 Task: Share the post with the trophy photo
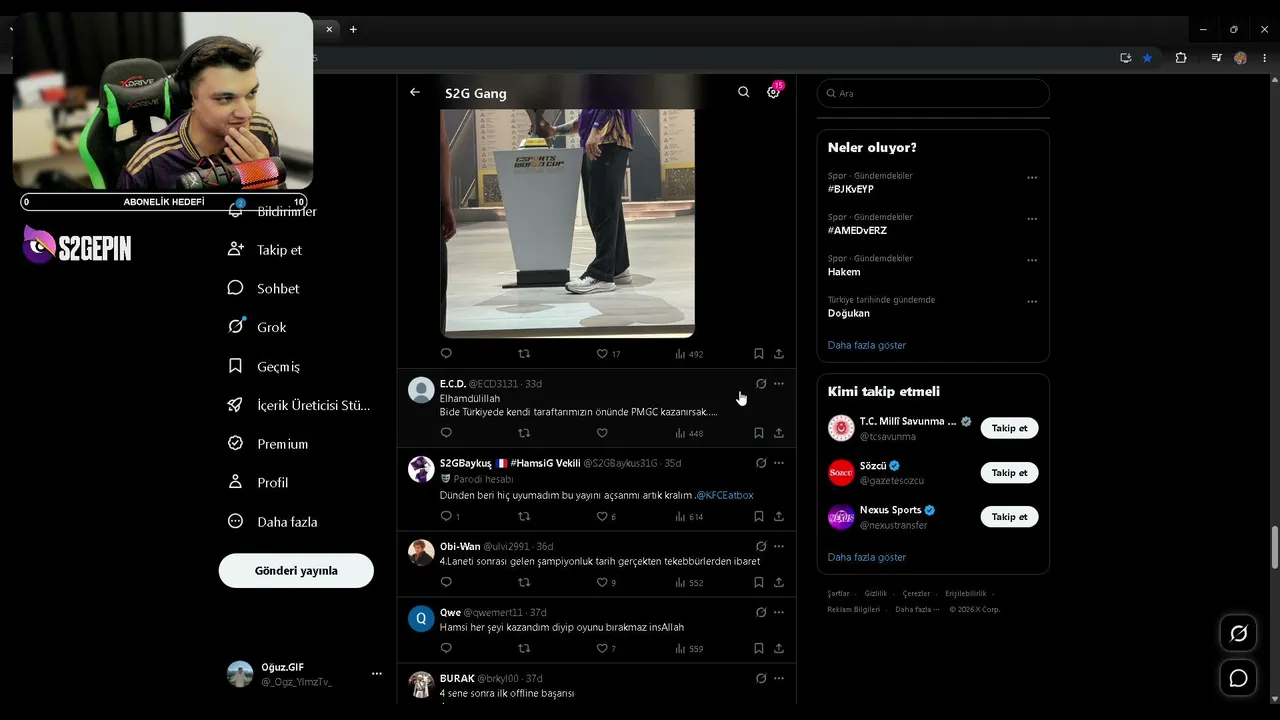[779, 354]
